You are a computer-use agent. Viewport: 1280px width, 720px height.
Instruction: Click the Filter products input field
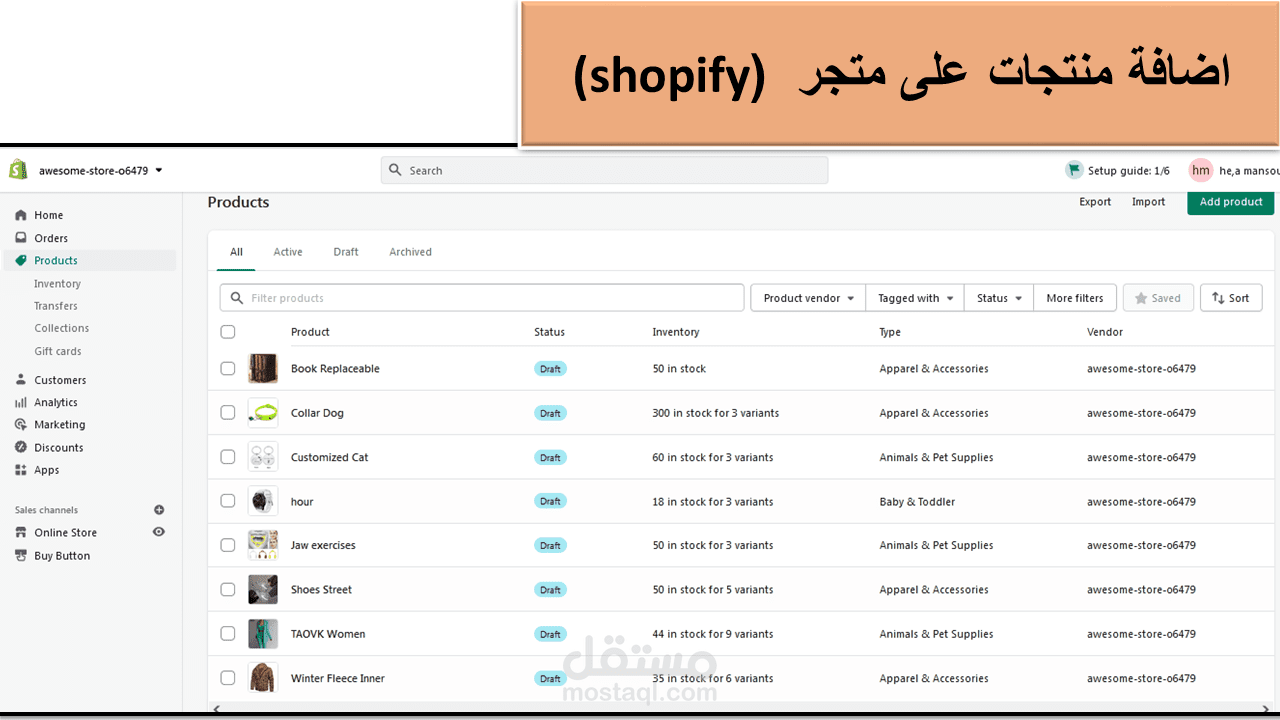click(x=482, y=298)
